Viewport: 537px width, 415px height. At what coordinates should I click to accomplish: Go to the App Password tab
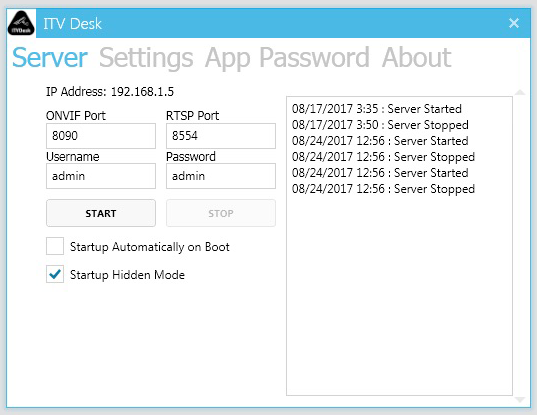[287, 58]
